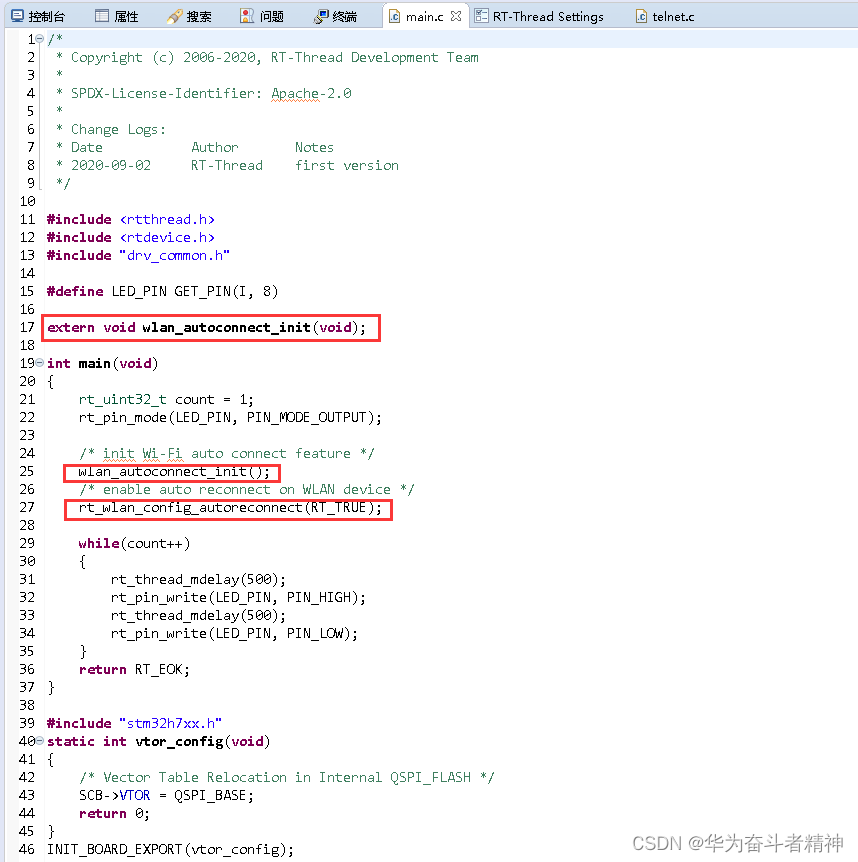
Task: Close the main.c editor tab
Action: pyautogui.click(x=459, y=15)
